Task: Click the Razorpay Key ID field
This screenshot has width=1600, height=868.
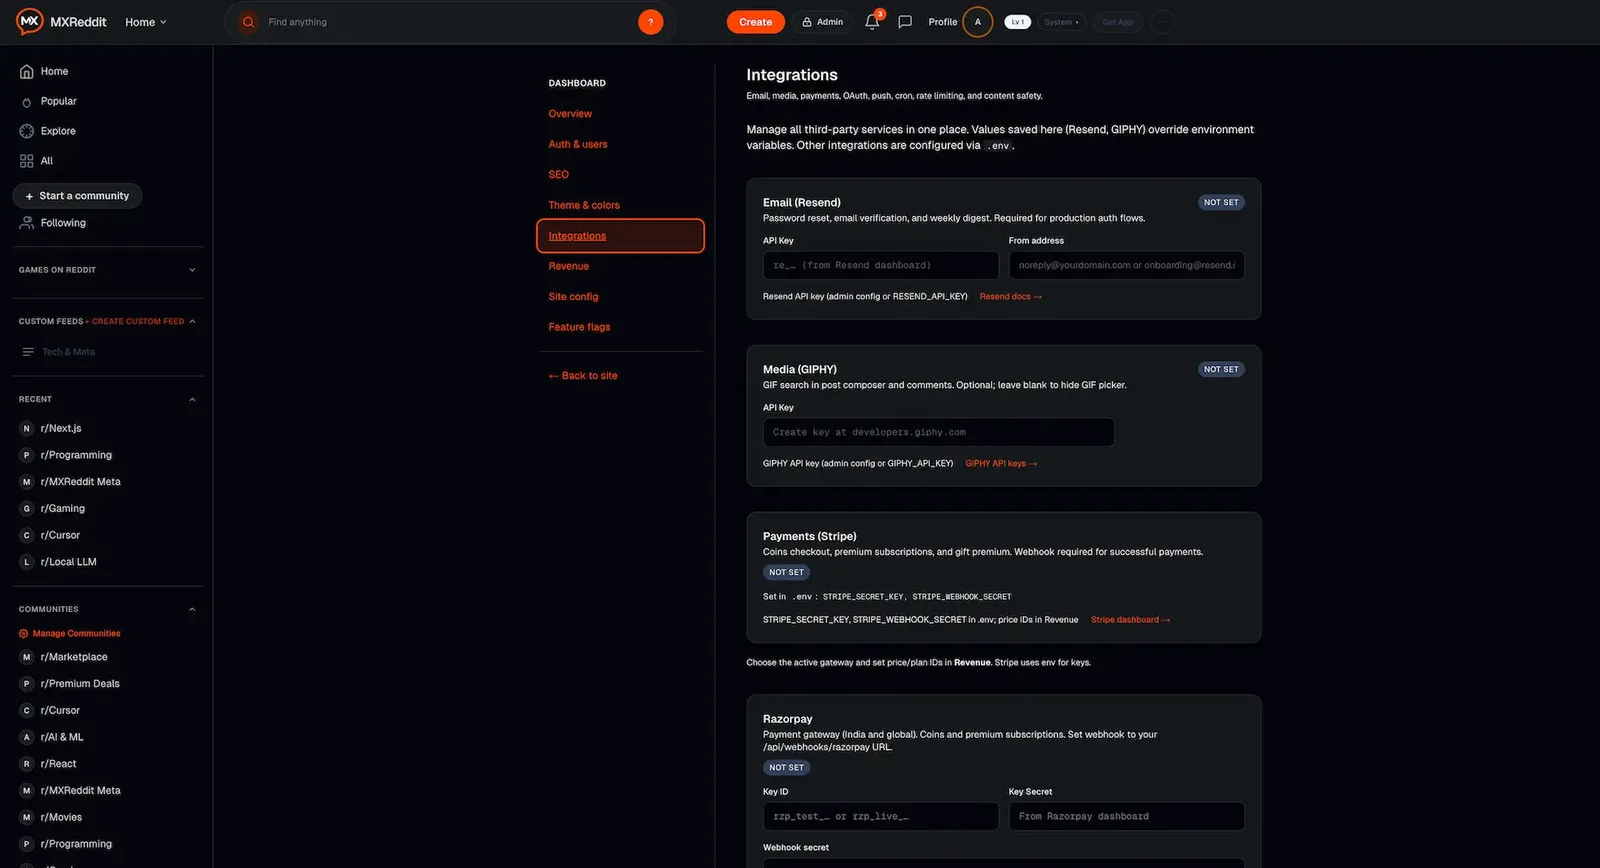Action: 880,817
